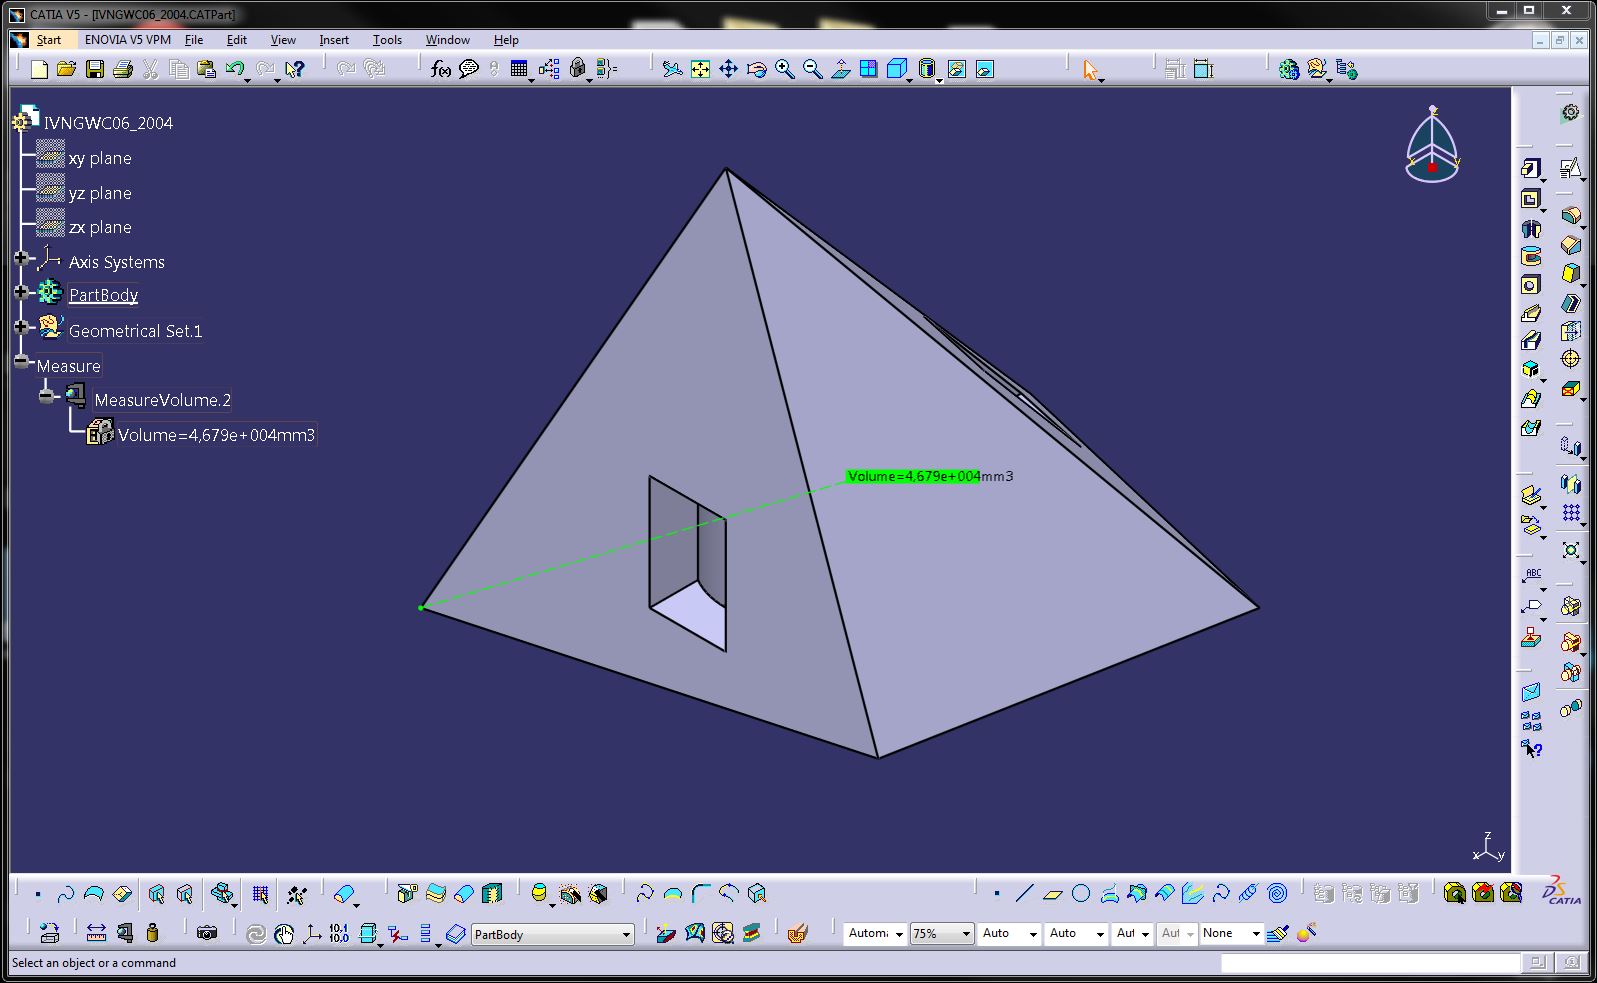Open the File menu
The height and width of the screenshot is (983, 1597).
tap(194, 40)
